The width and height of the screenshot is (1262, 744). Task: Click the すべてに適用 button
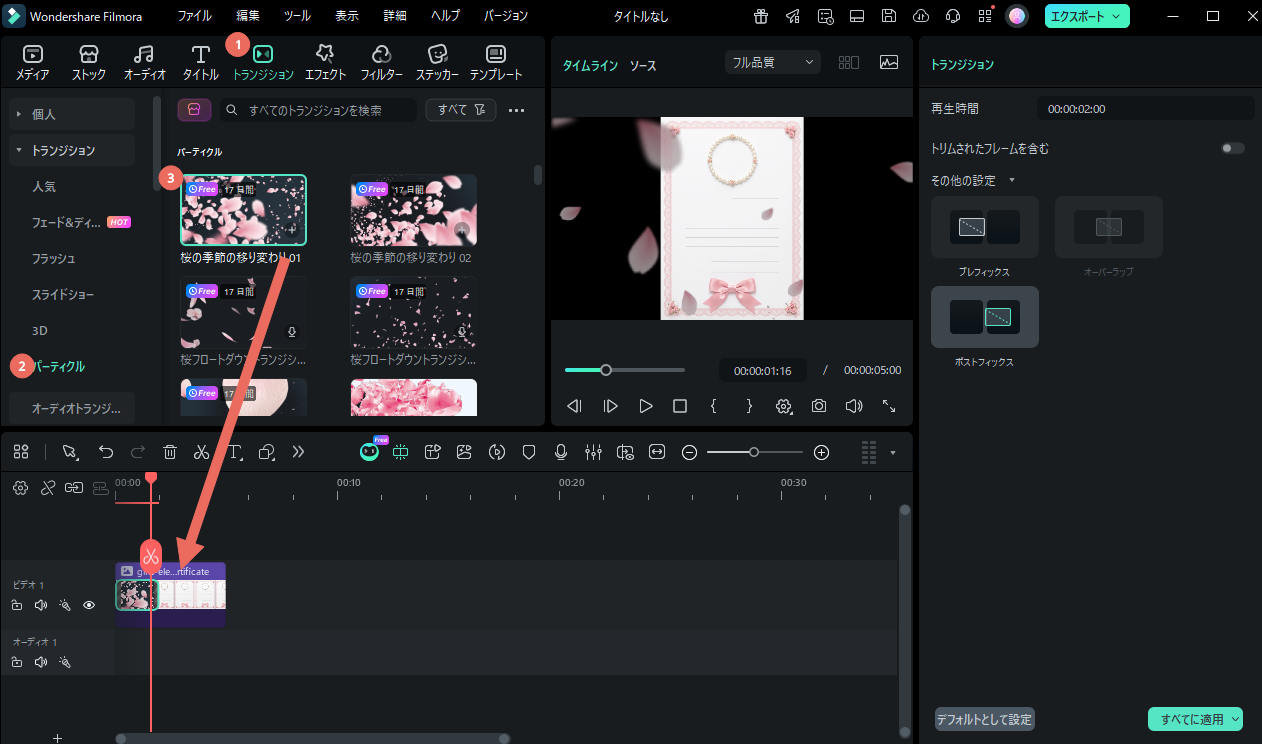[x=1192, y=719]
